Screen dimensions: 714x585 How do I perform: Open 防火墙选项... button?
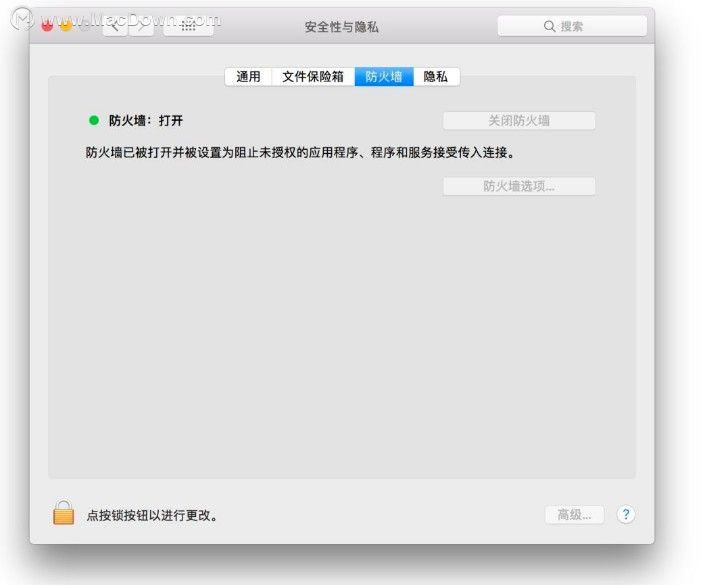(x=519, y=186)
